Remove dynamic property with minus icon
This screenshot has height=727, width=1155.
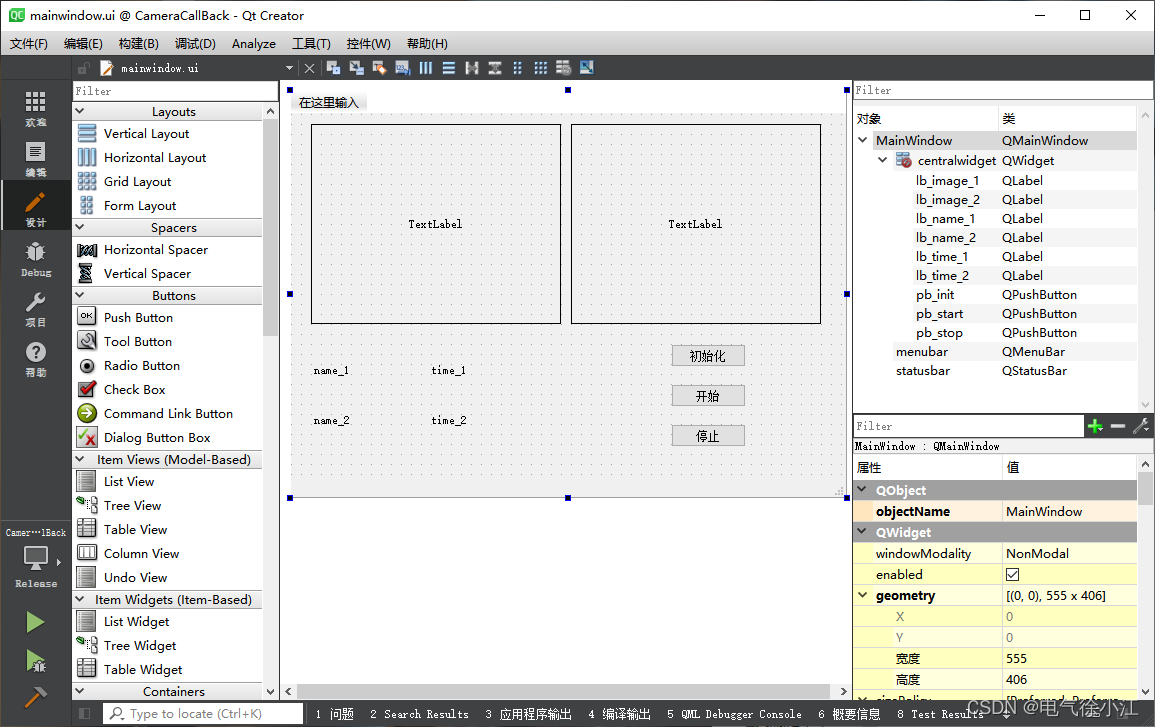coord(1118,426)
